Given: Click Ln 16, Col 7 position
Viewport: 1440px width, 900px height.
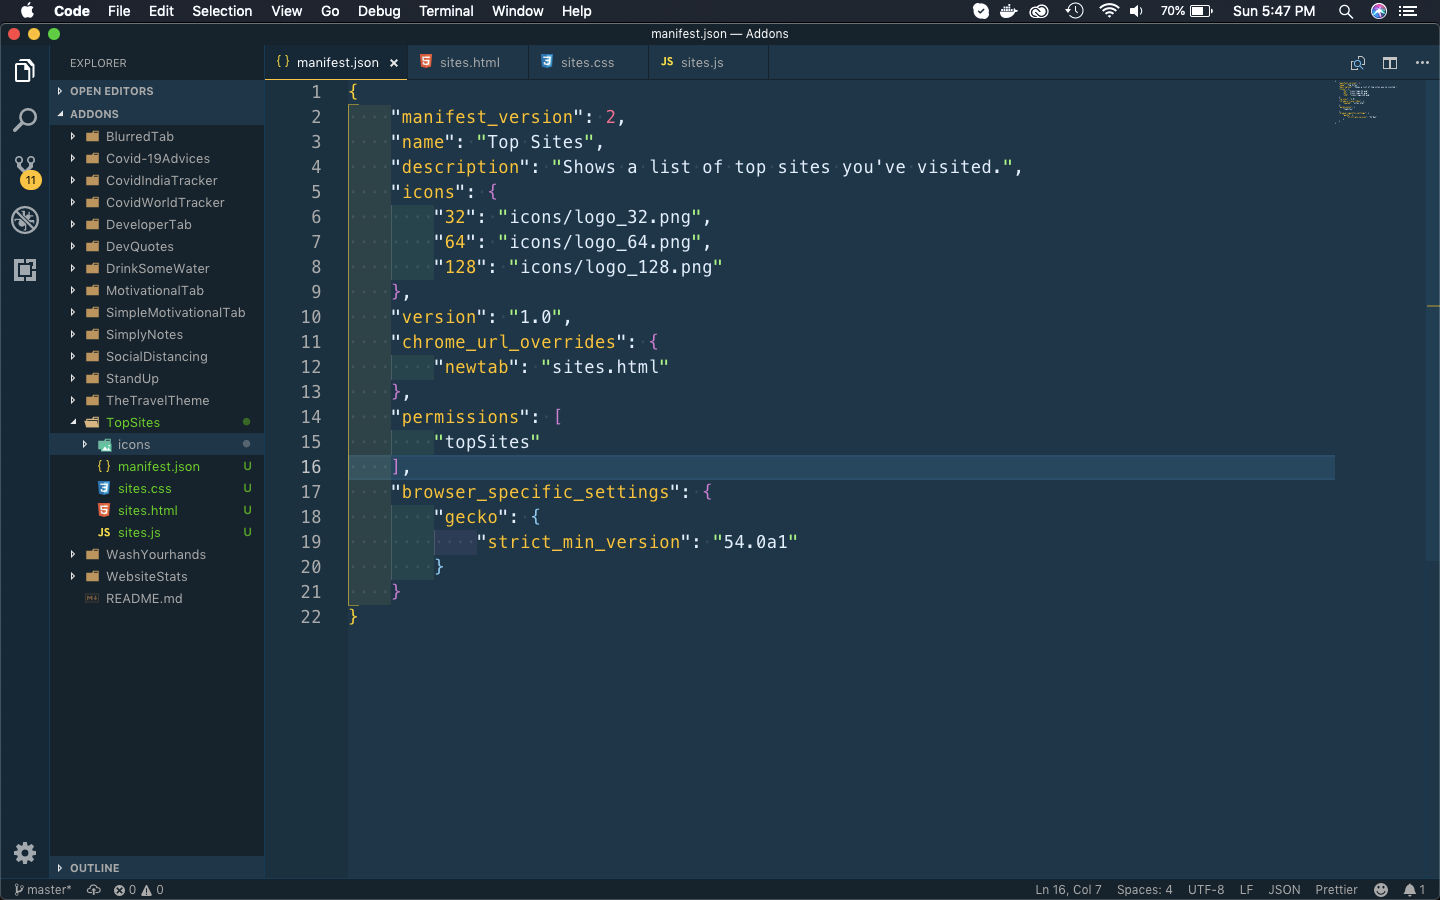Looking at the screenshot, I should [x=1068, y=890].
